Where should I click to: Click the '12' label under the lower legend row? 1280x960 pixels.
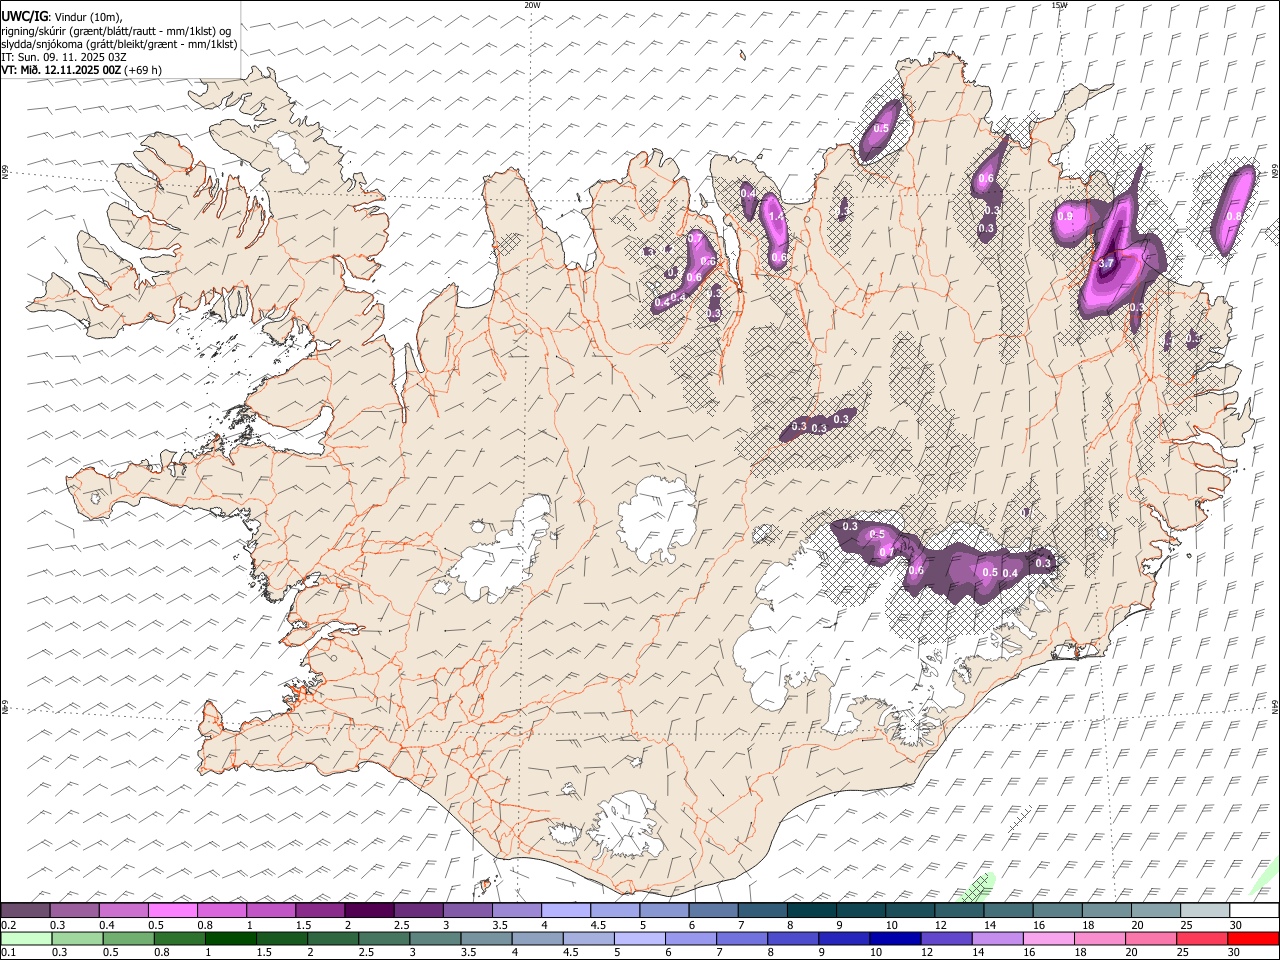tap(927, 952)
